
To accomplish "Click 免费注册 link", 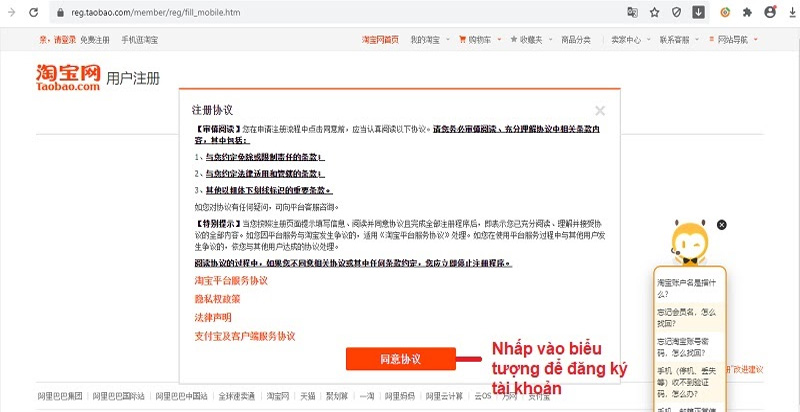I will [95, 40].
